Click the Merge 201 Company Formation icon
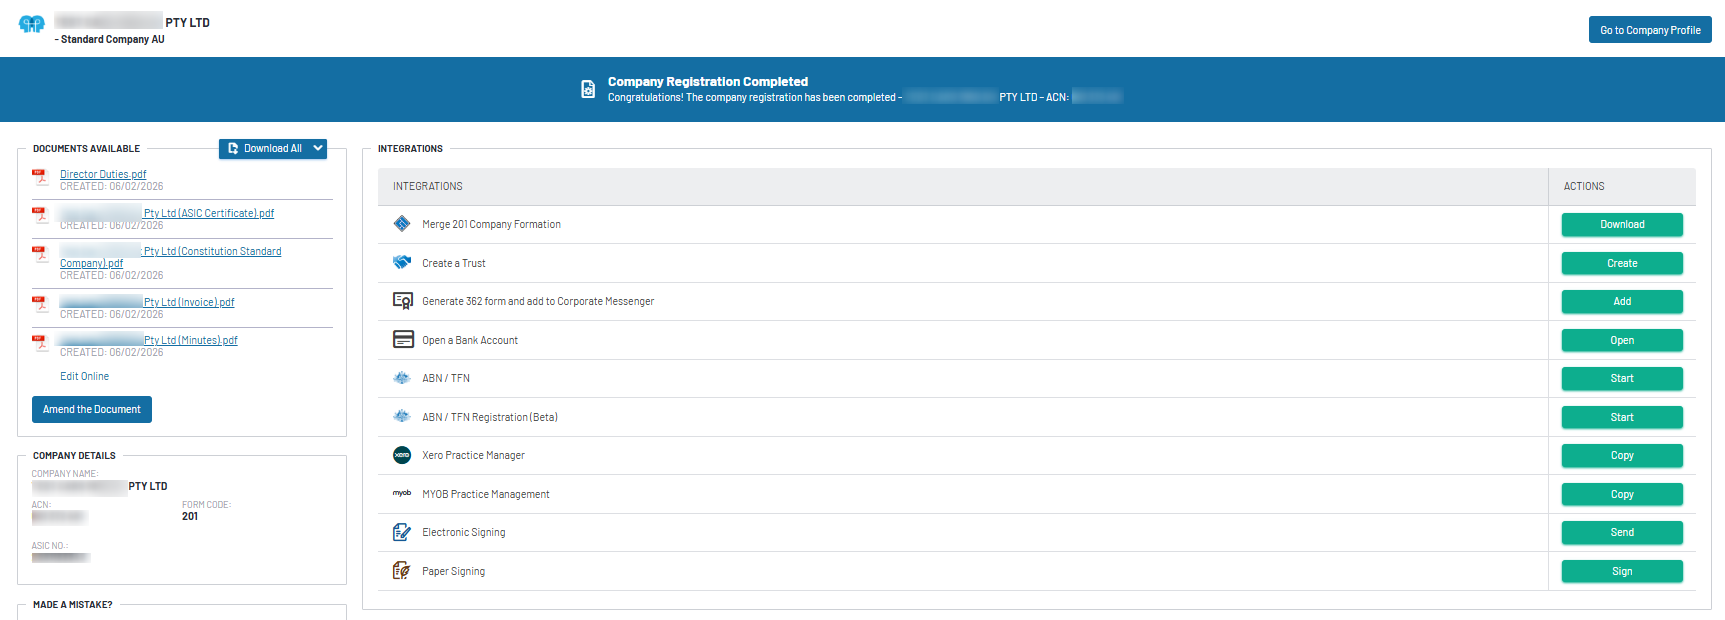The height and width of the screenshot is (620, 1725). tap(402, 224)
